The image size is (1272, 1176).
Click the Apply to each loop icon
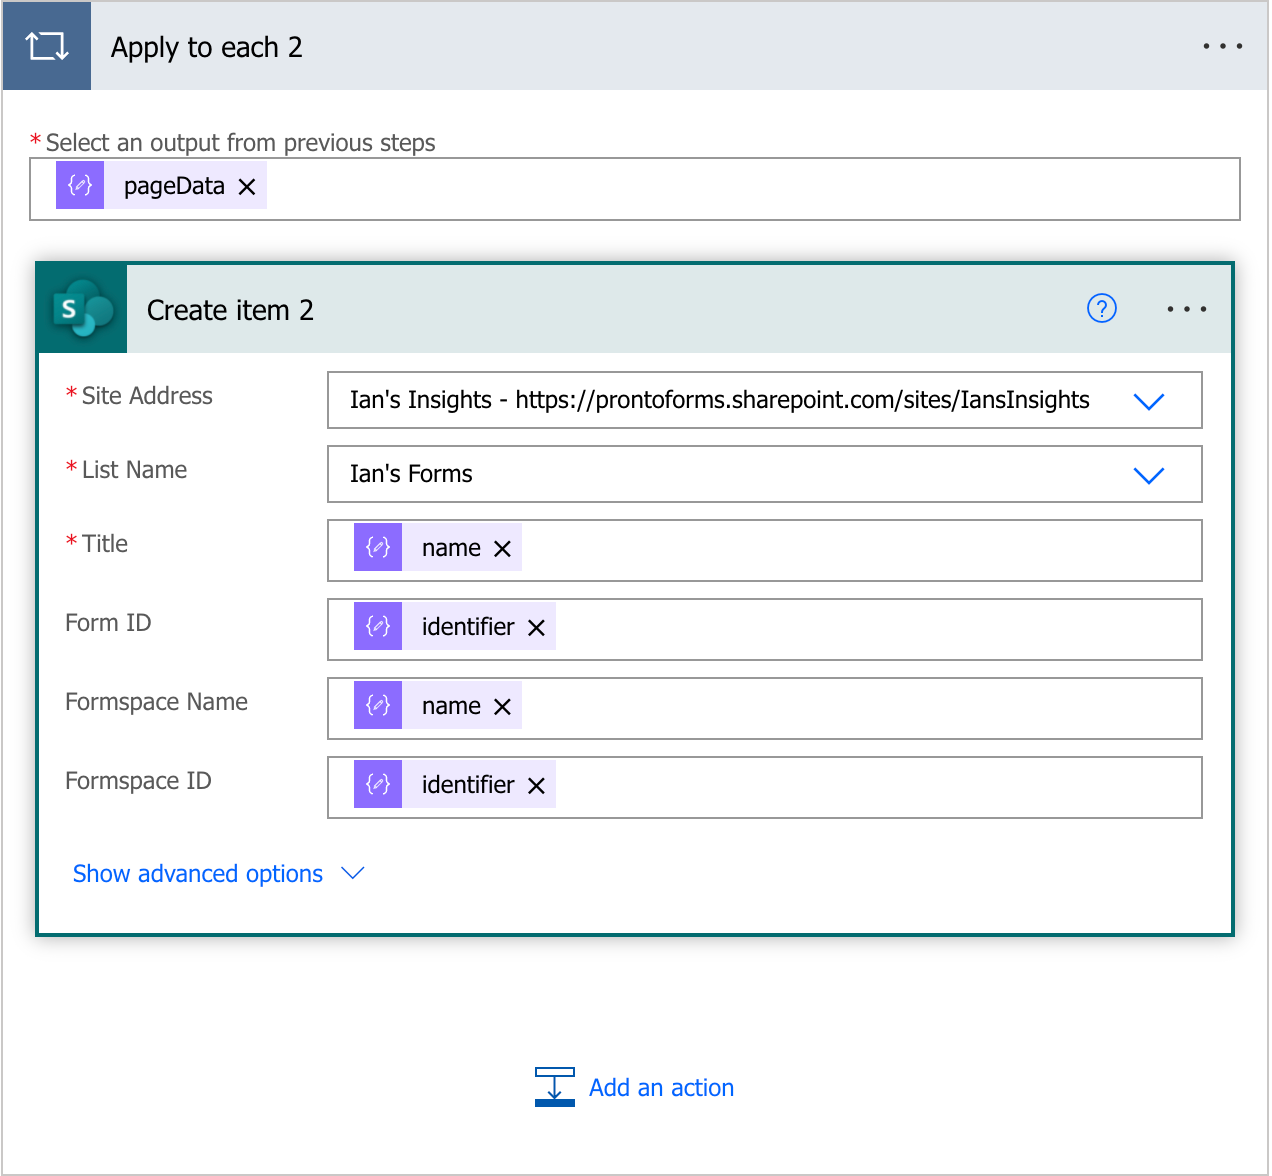click(x=47, y=46)
